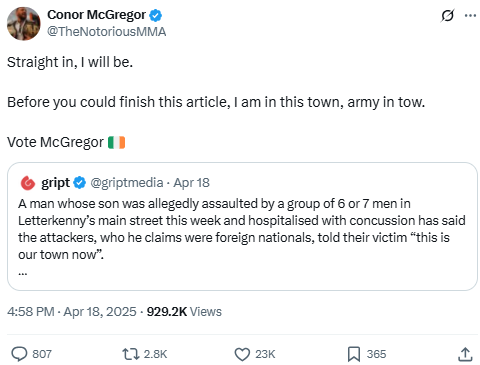Open the @griptmedia handle

127,183
